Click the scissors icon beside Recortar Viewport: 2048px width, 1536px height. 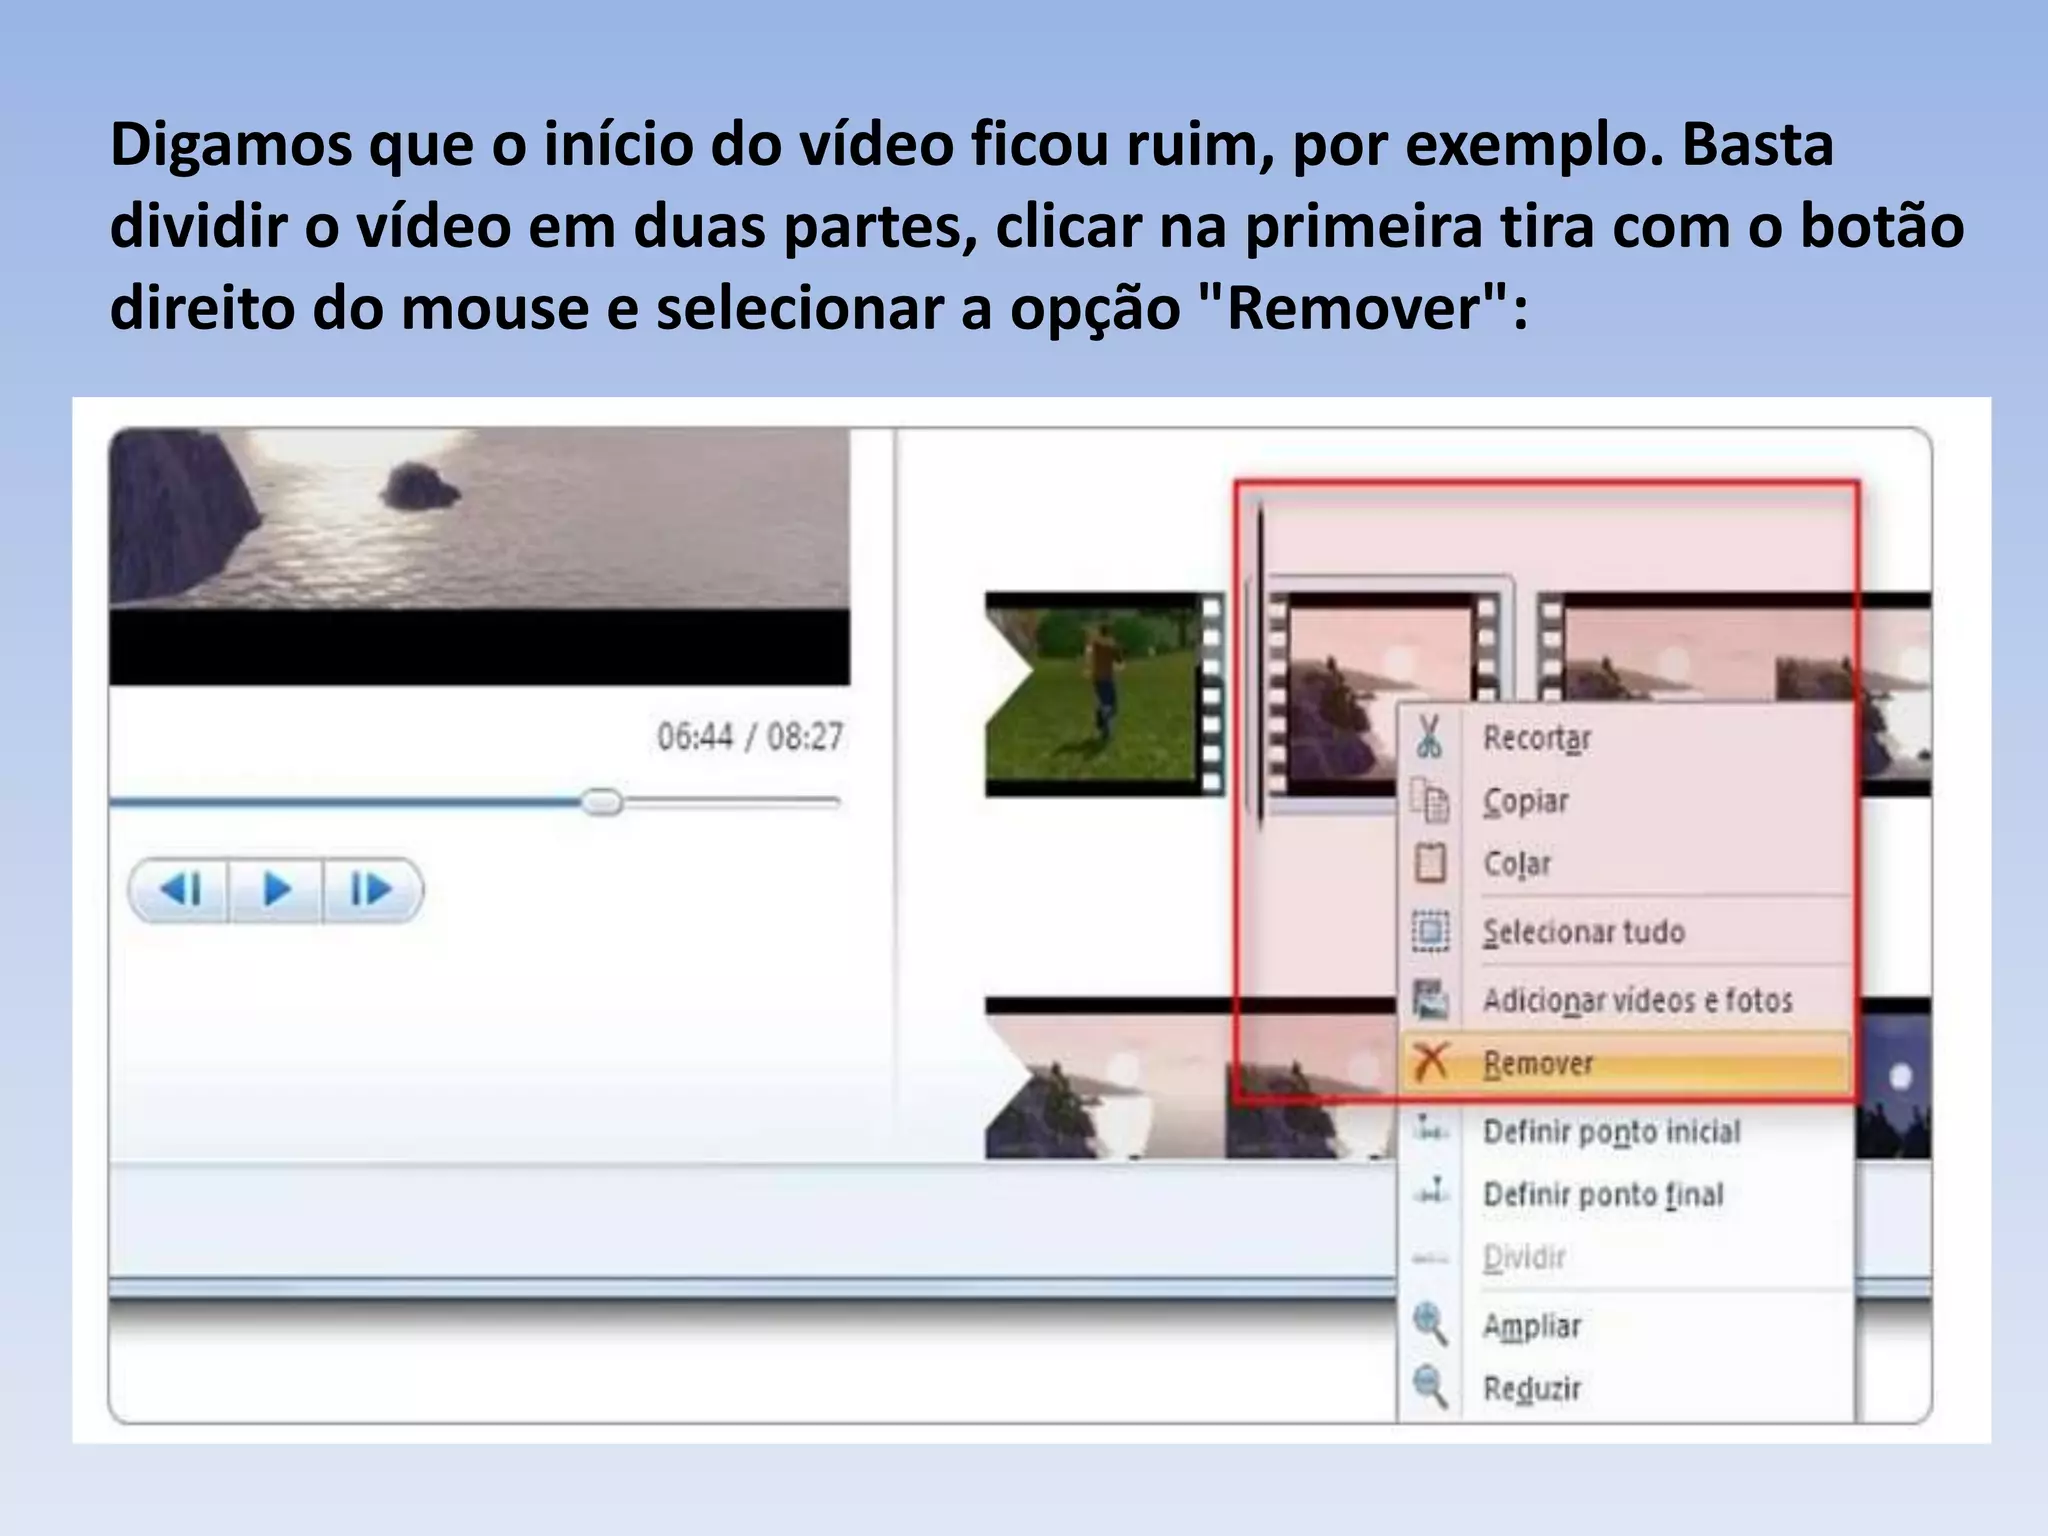pyautogui.click(x=1429, y=737)
